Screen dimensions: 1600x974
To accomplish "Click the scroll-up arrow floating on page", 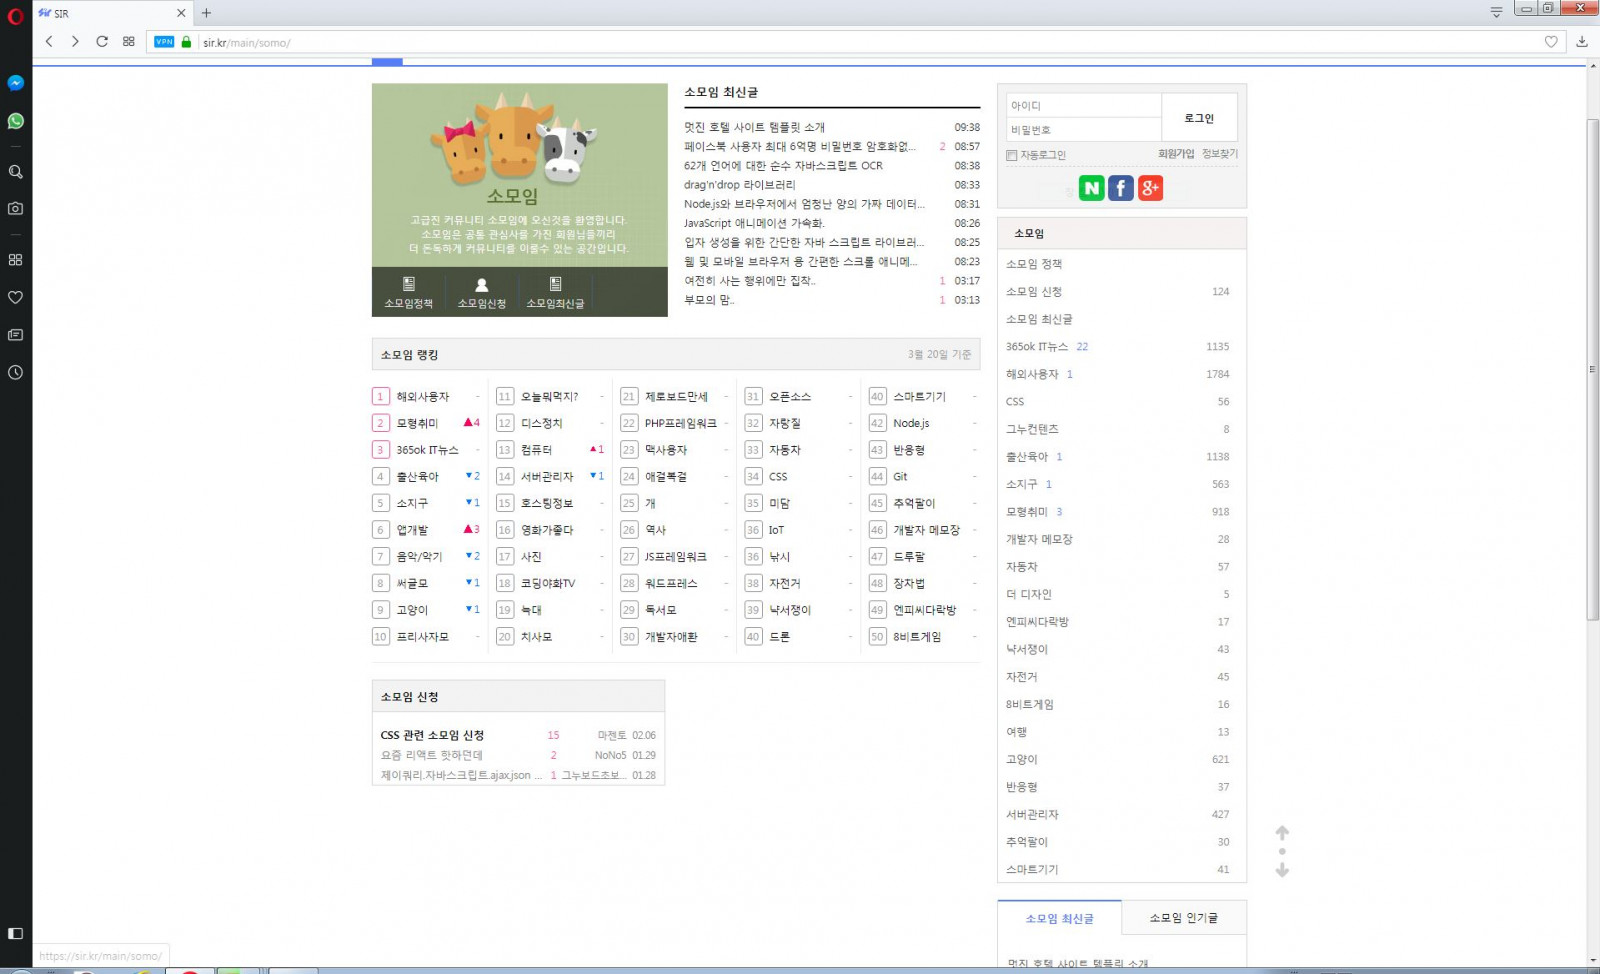I will pos(1282,833).
